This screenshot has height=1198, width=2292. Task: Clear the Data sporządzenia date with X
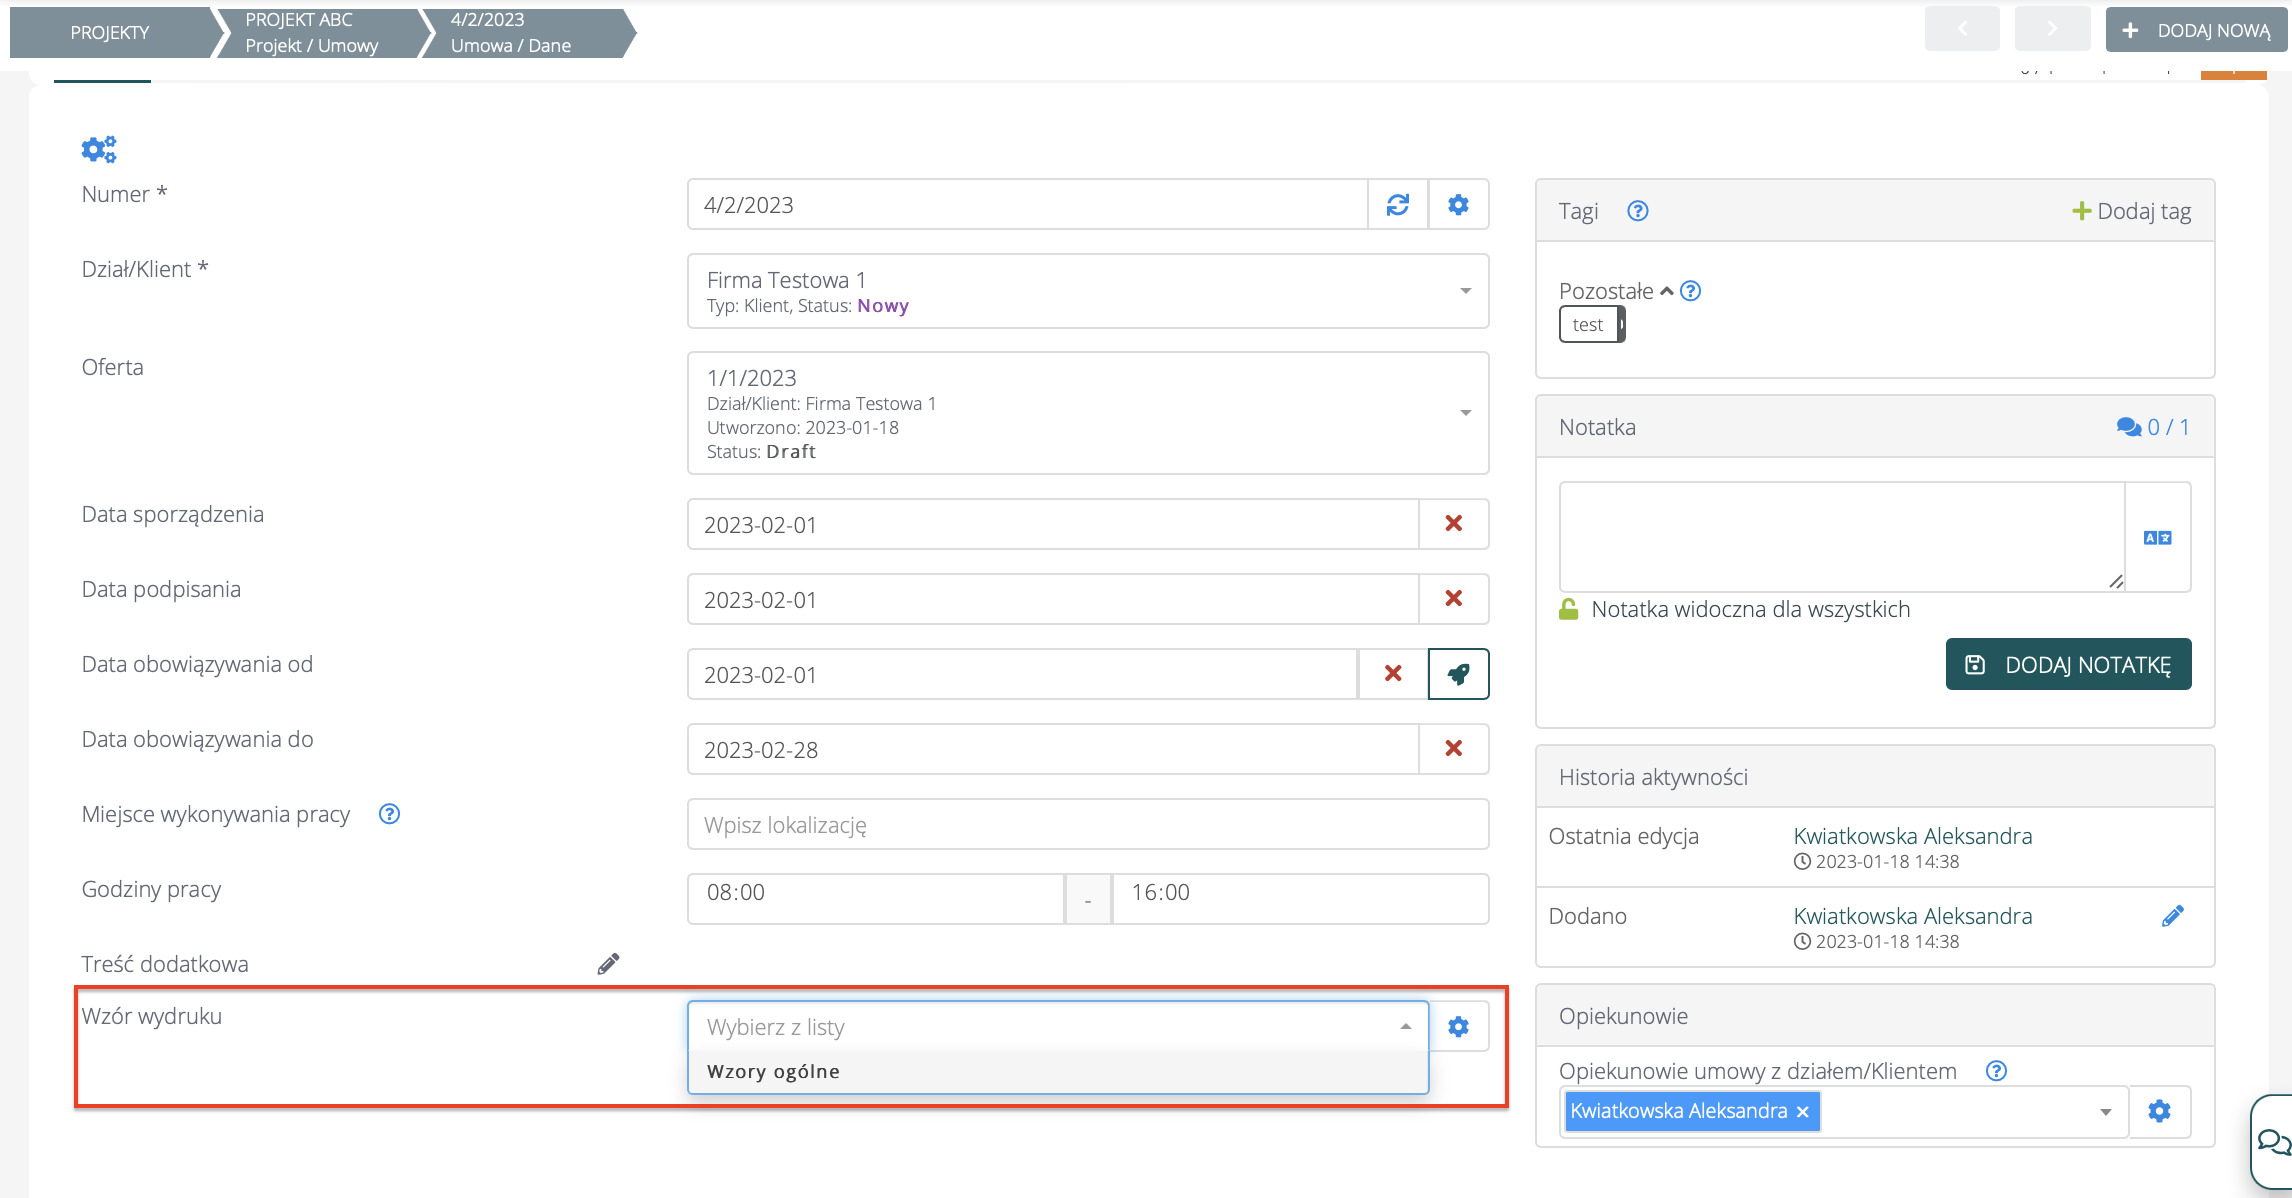[1453, 524]
